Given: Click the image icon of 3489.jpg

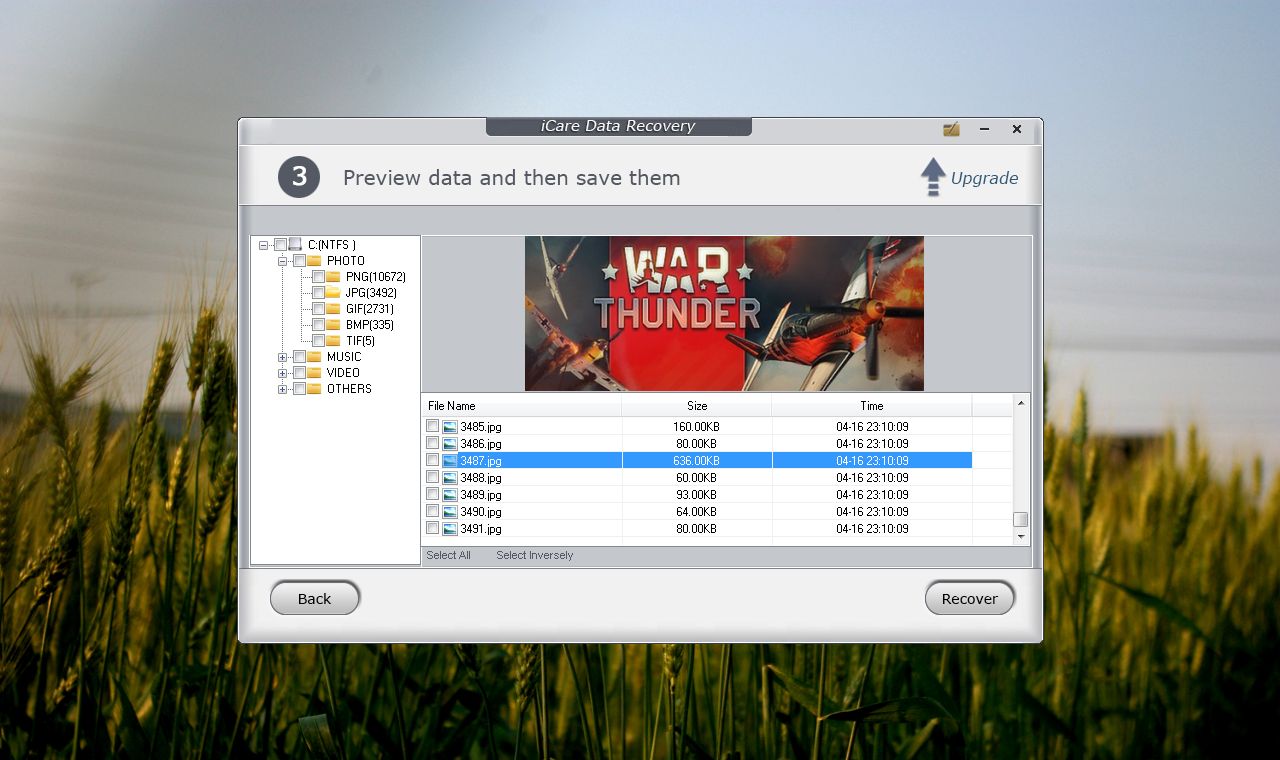Looking at the screenshot, I should click(x=450, y=494).
